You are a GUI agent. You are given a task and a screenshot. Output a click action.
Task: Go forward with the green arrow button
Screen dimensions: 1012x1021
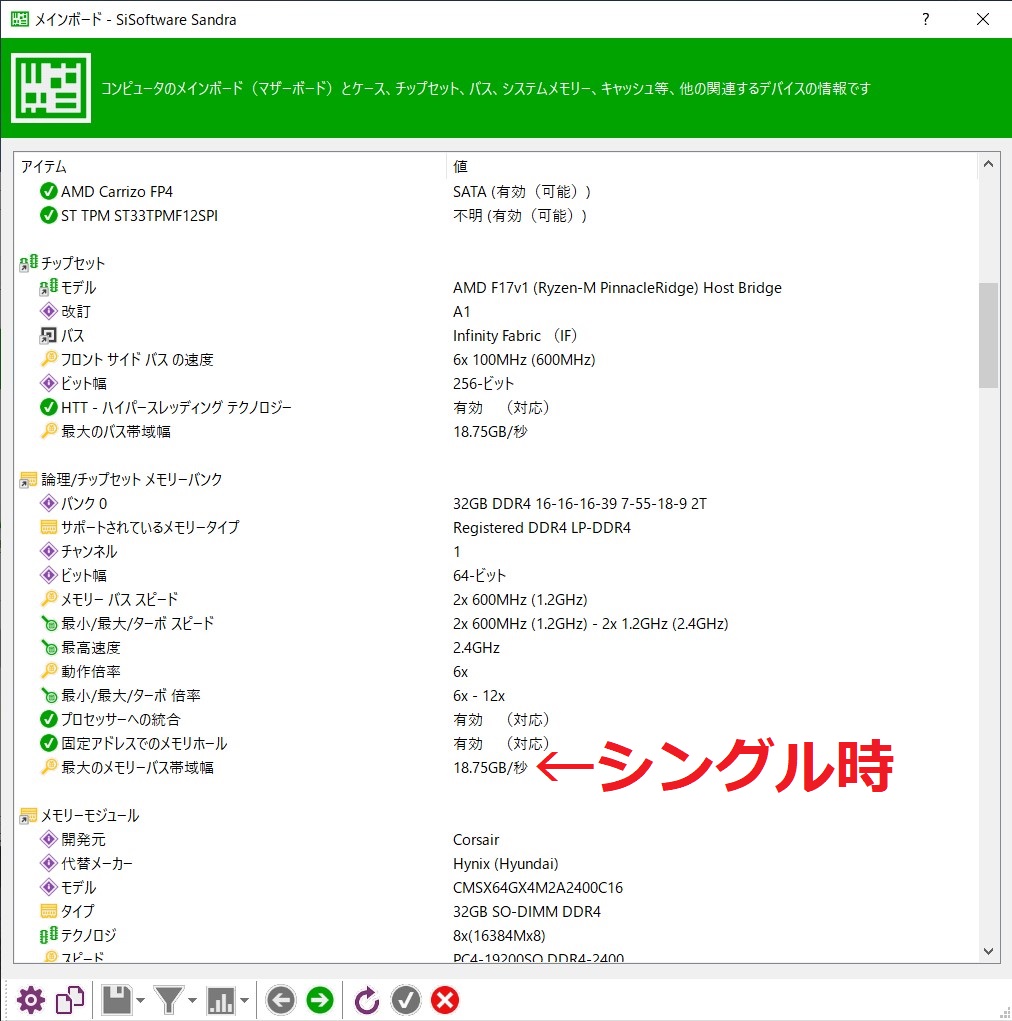(x=320, y=1000)
